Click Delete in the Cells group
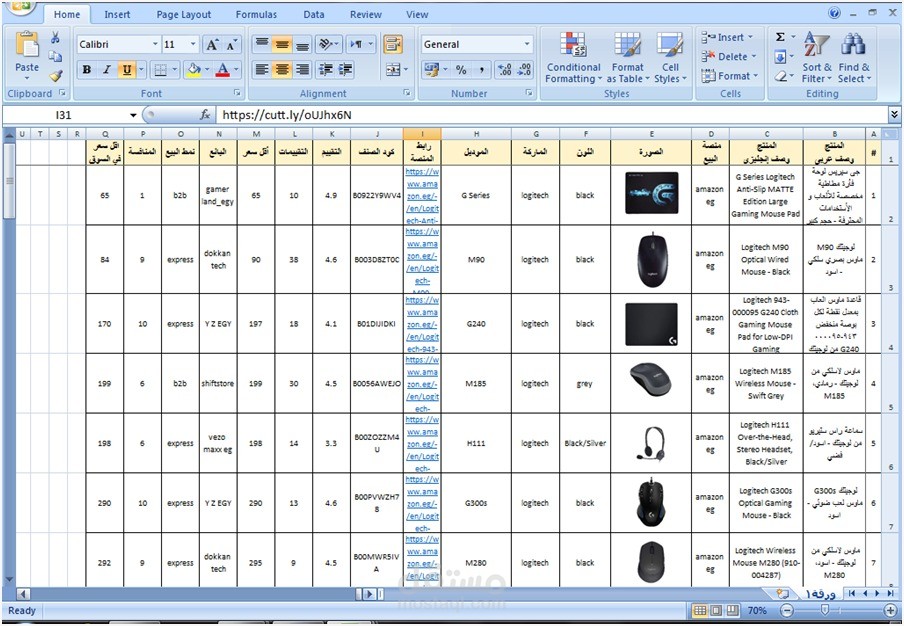Screen dimensions: 904x626 point(730,56)
